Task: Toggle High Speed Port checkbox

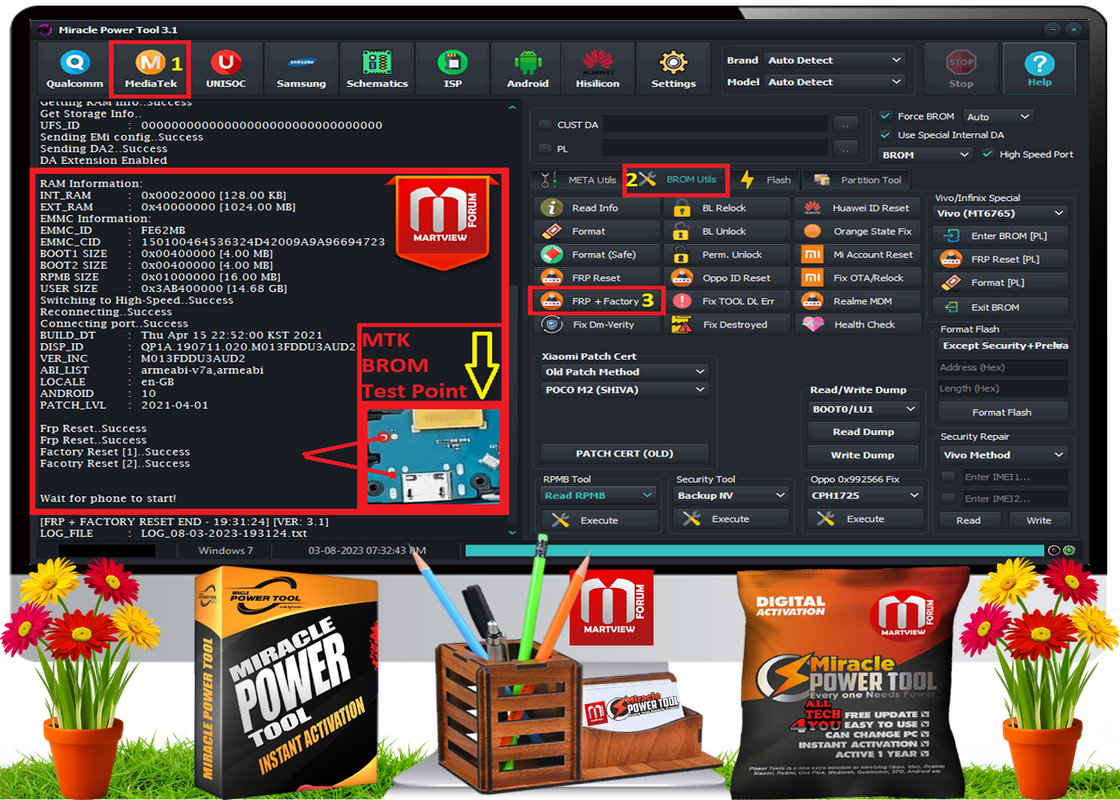Action: (988, 154)
